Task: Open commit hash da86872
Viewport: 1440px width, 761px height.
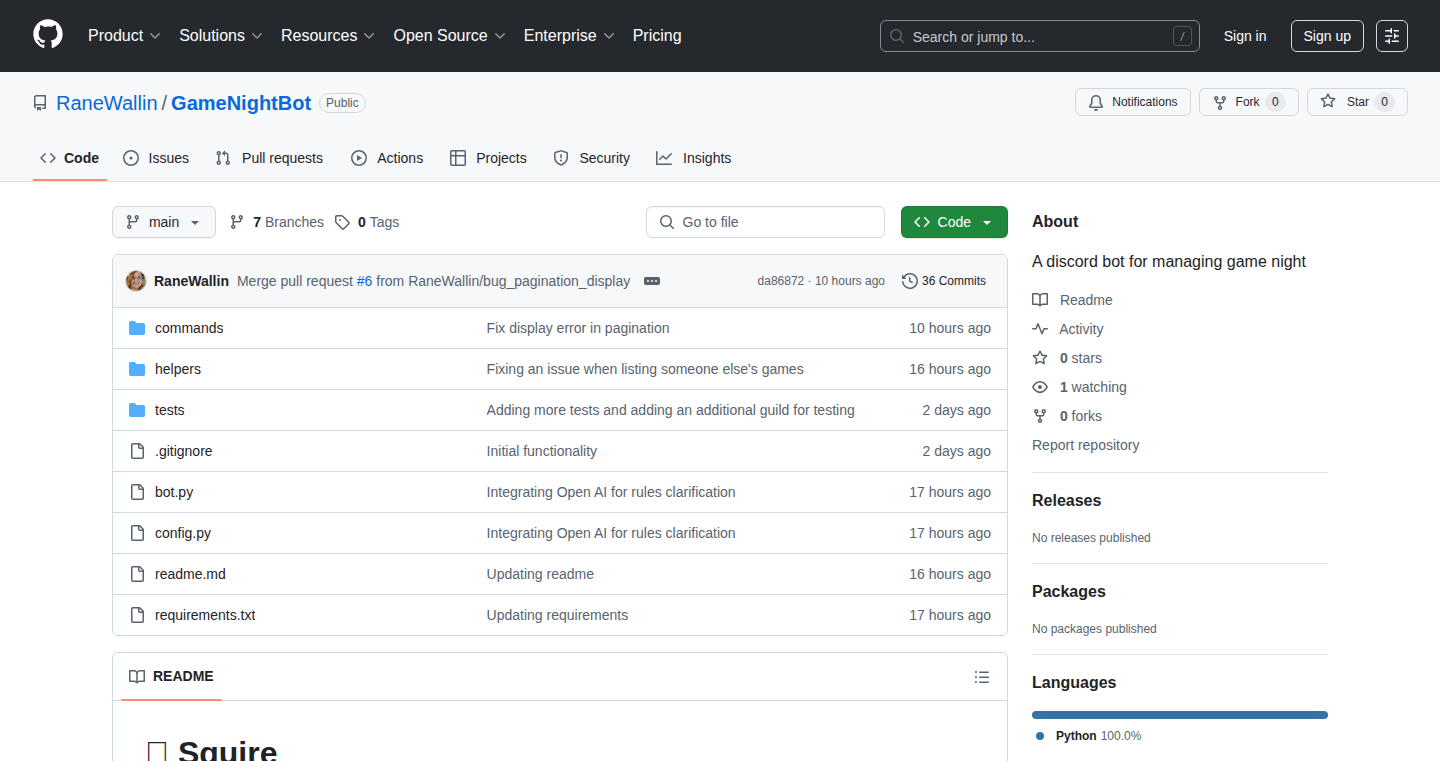Action: [x=780, y=281]
